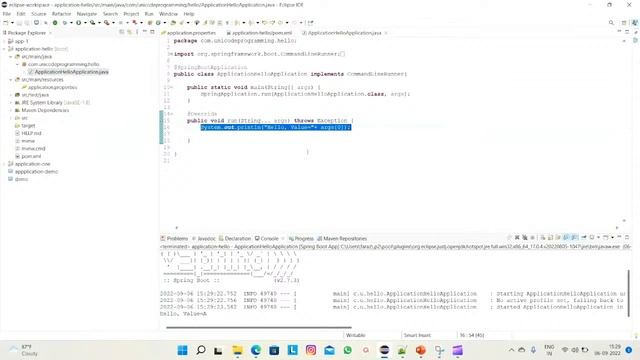Click the console horizontal scrollbar
640x360 pixels.
[259, 327]
